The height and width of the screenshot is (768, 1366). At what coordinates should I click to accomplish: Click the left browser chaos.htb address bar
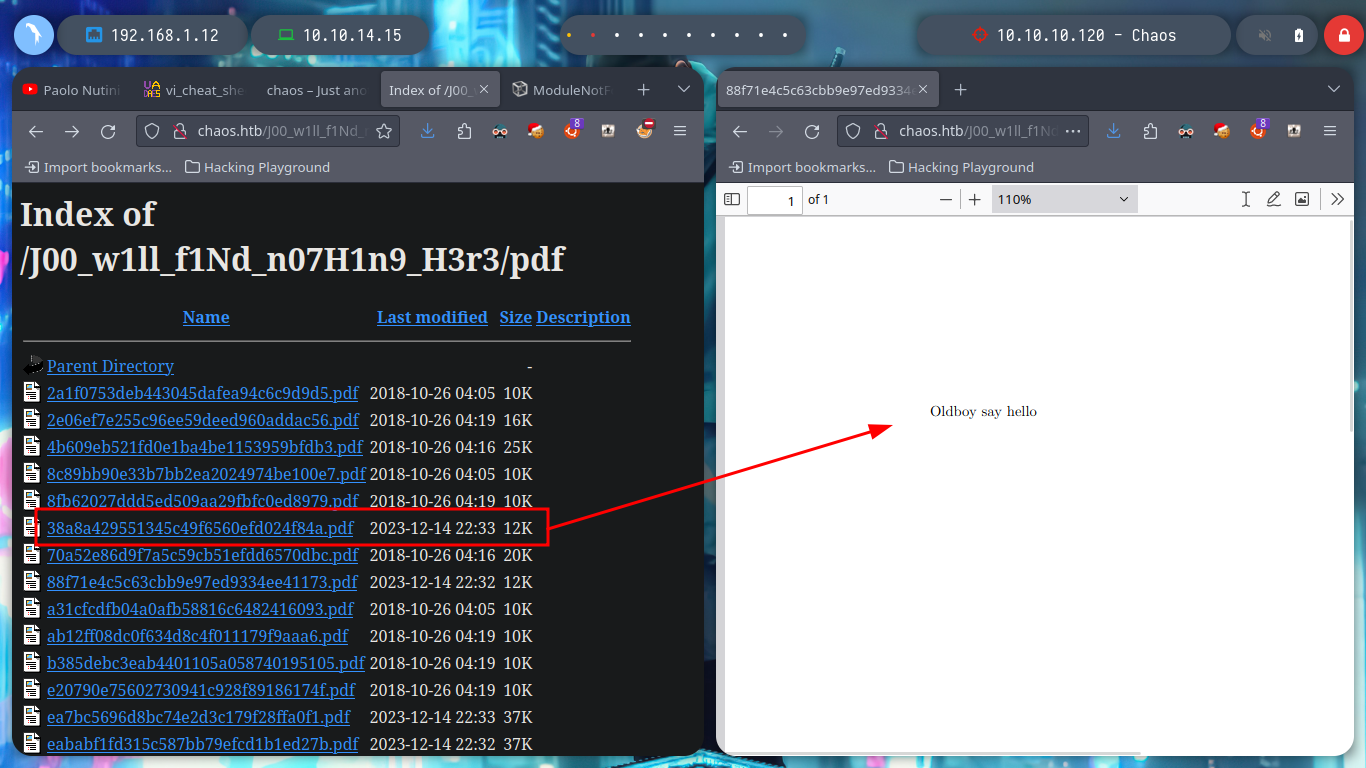click(268, 131)
